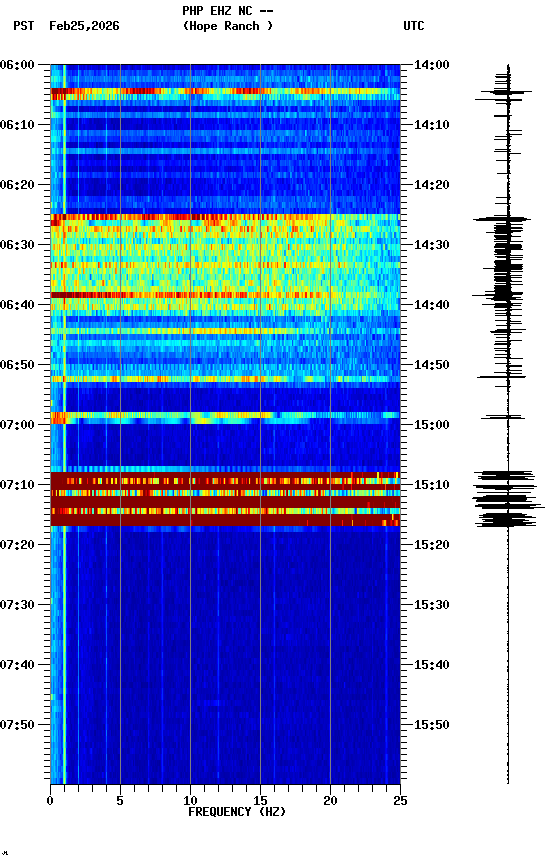This screenshot has width=552, height=864.
Task: Click the 15:20 UTC time label
Action: click(432, 545)
